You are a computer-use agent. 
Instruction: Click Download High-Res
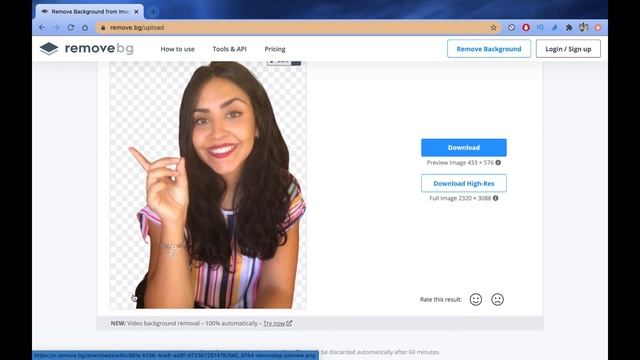(464, 183)
